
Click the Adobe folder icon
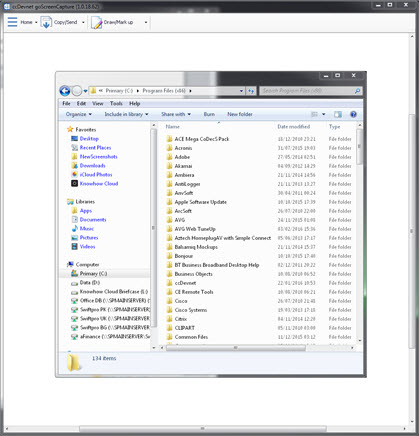coord(169,157)
